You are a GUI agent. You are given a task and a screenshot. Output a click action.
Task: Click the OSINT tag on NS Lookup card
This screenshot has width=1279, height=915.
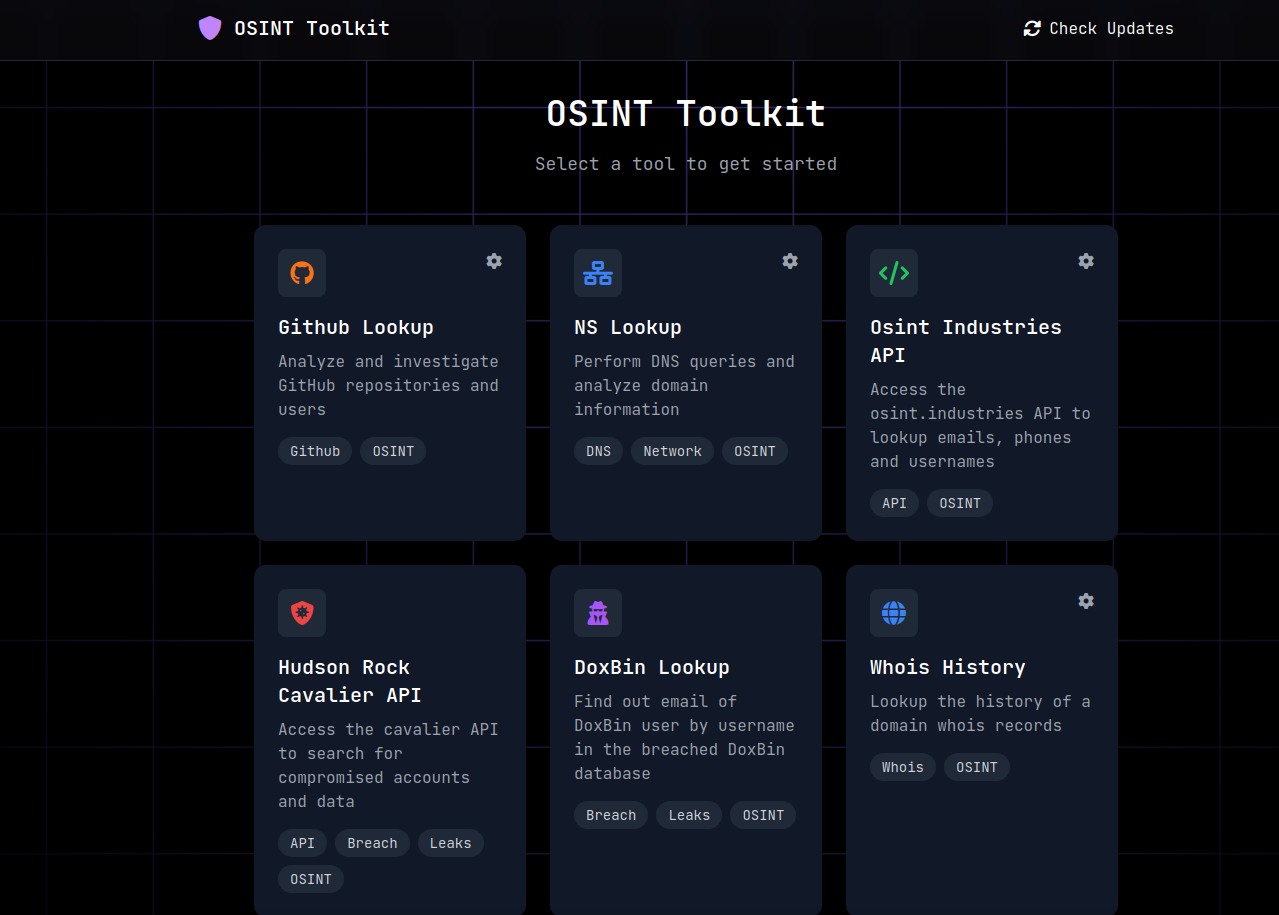[x=755, y=451]
